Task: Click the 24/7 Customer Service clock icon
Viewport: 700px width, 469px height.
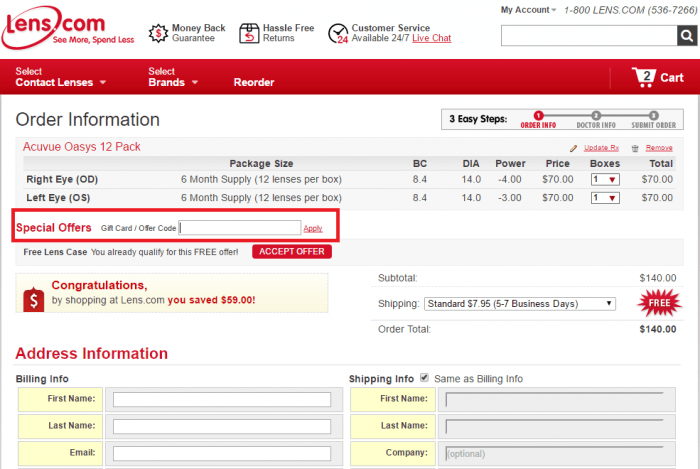Action: [338, 34]
